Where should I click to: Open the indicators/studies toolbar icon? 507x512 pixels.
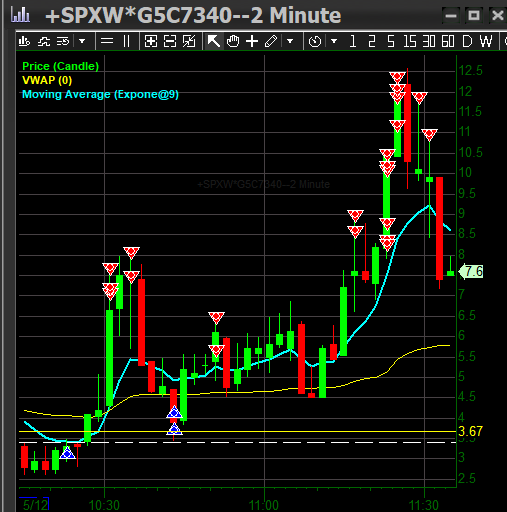pos(44,42)
